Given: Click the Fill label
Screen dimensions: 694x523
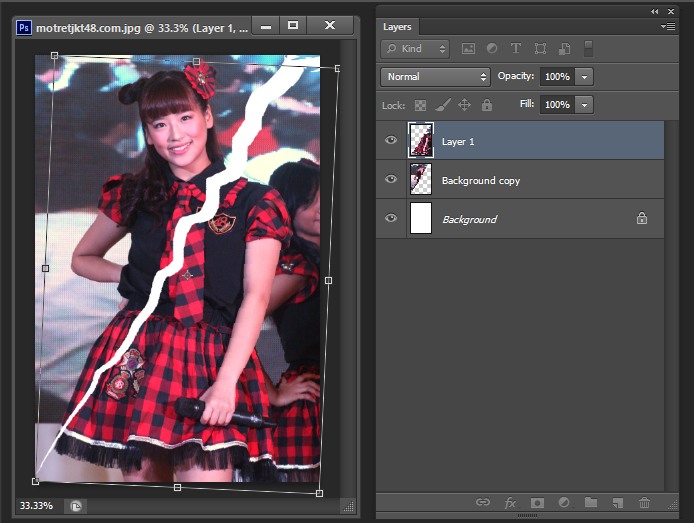Looking at the screenshot, I should pyautogui.click(x=527, y=104).
